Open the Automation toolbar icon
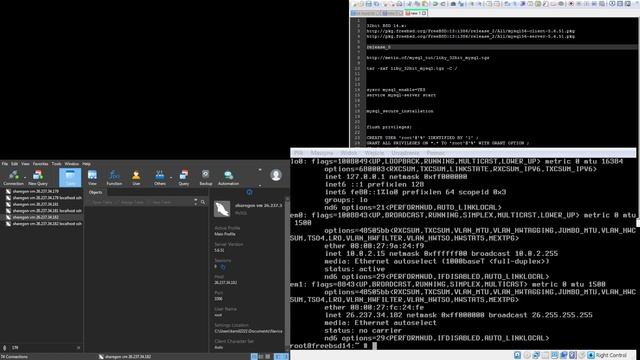Viewport: 640px width, 360px height. click(x=228, y=178)
